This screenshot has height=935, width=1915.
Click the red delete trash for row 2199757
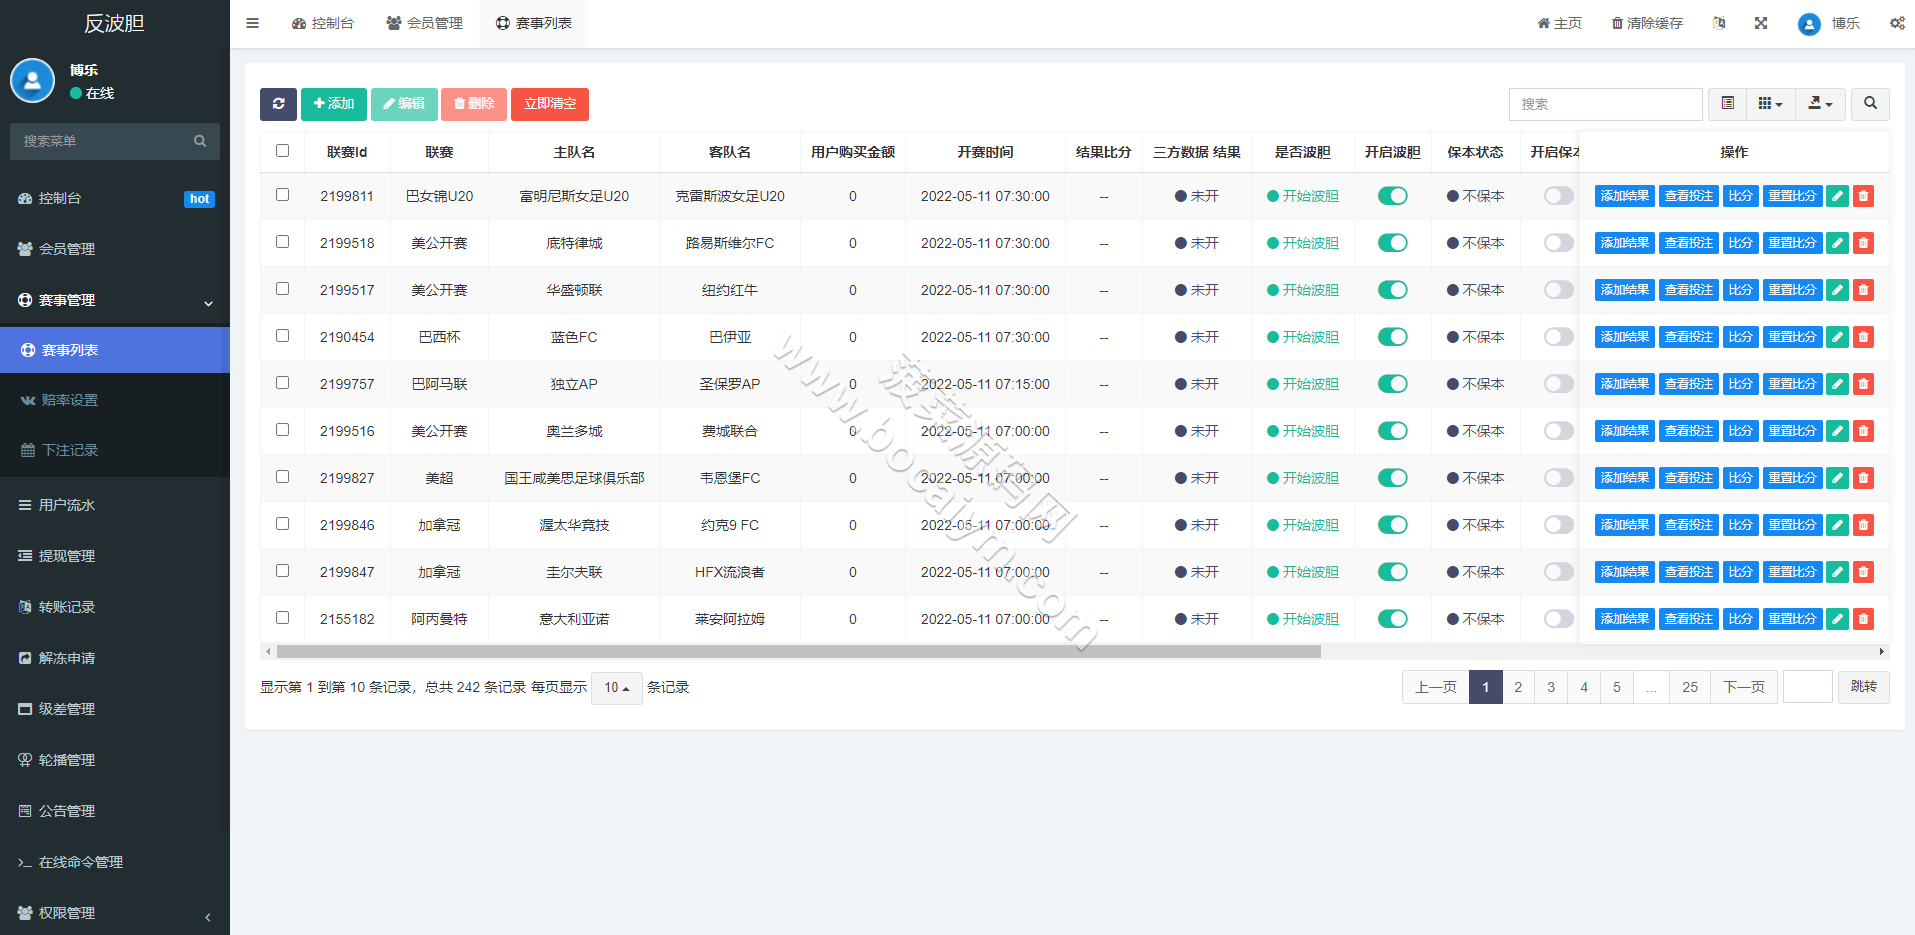(x=1863, y=384)
